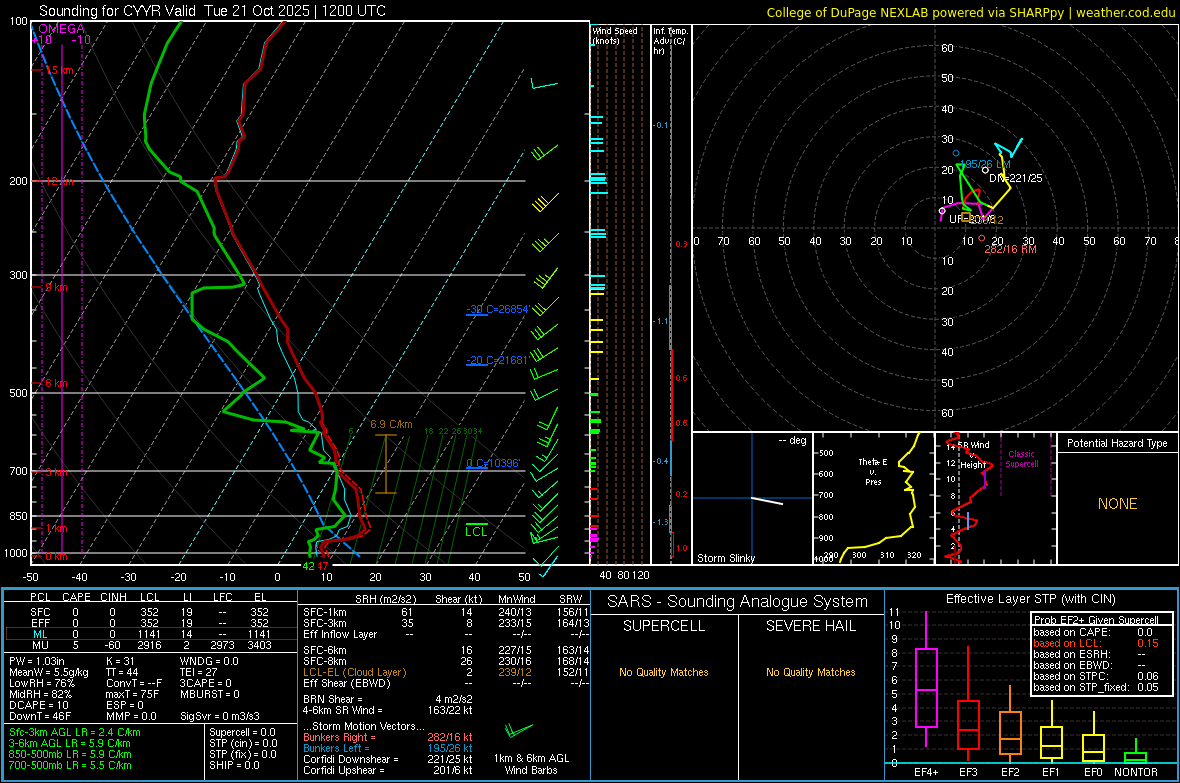Click the red "based on LCL: 0.15" line

coord(1096,643)
